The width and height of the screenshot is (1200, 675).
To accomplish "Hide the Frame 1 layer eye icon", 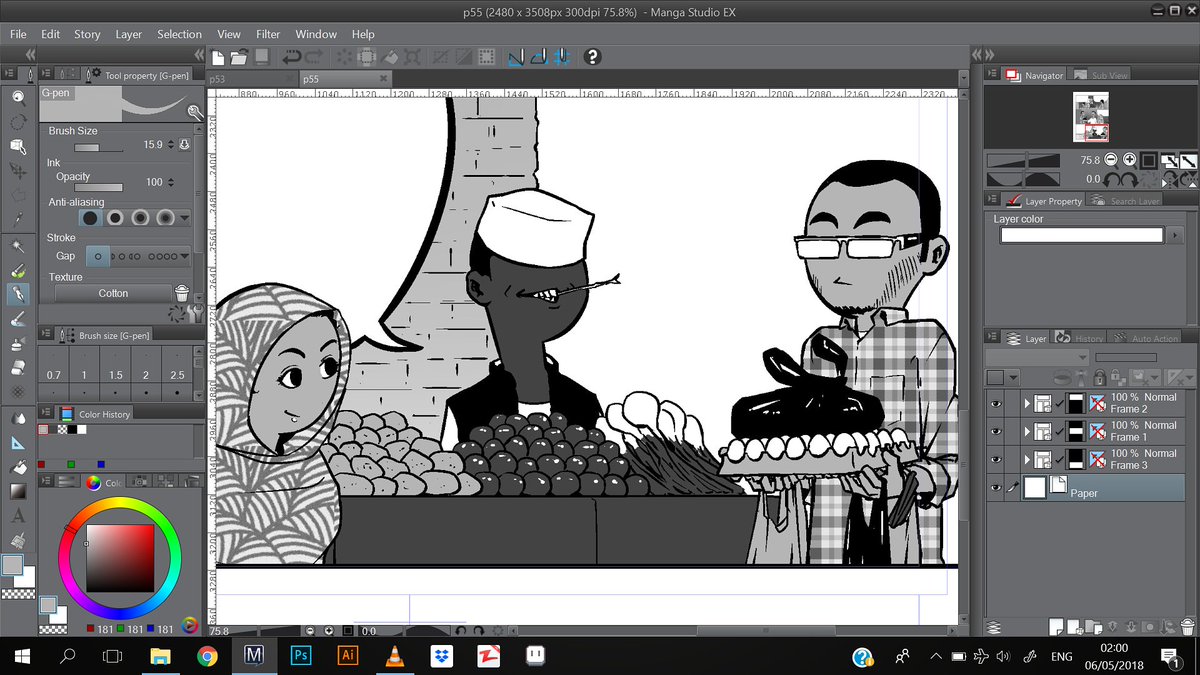I will pyautogui.click(x=995, y=431).
